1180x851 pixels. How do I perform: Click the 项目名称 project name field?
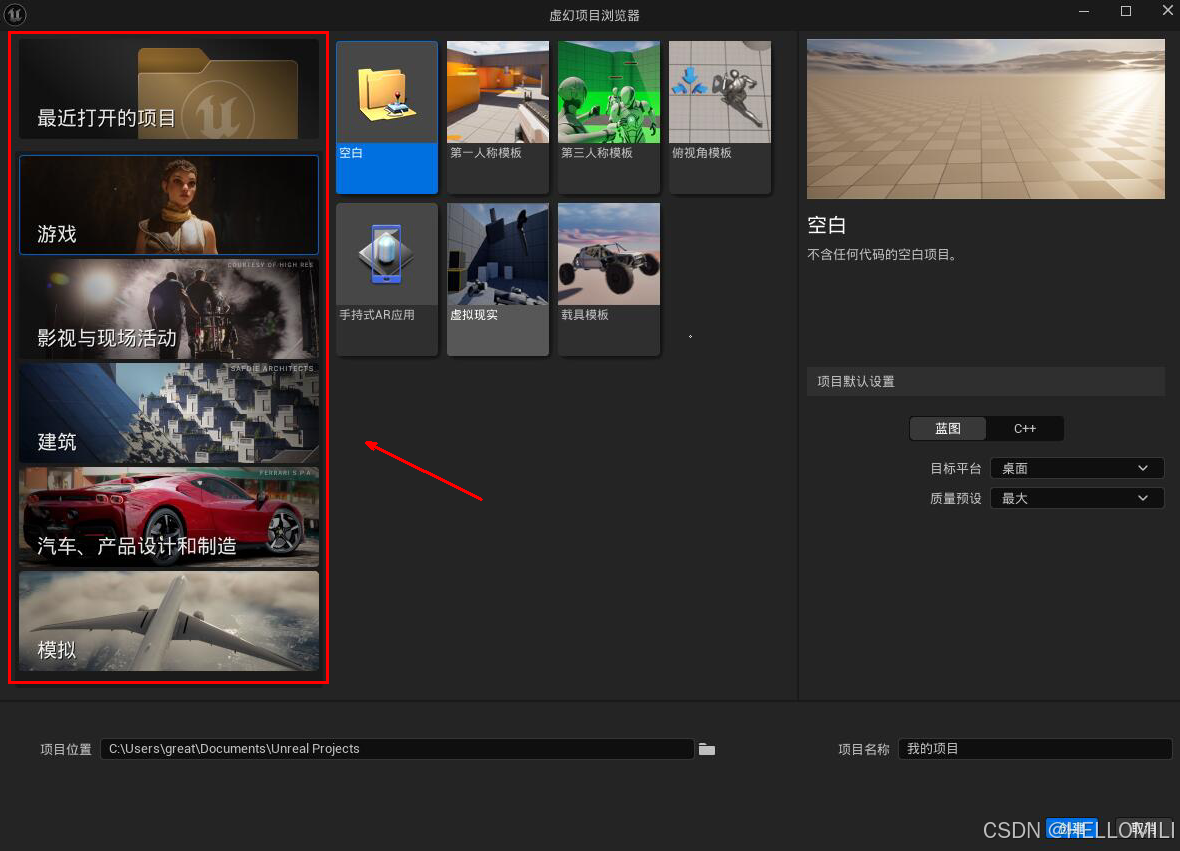click(1035, 749)
